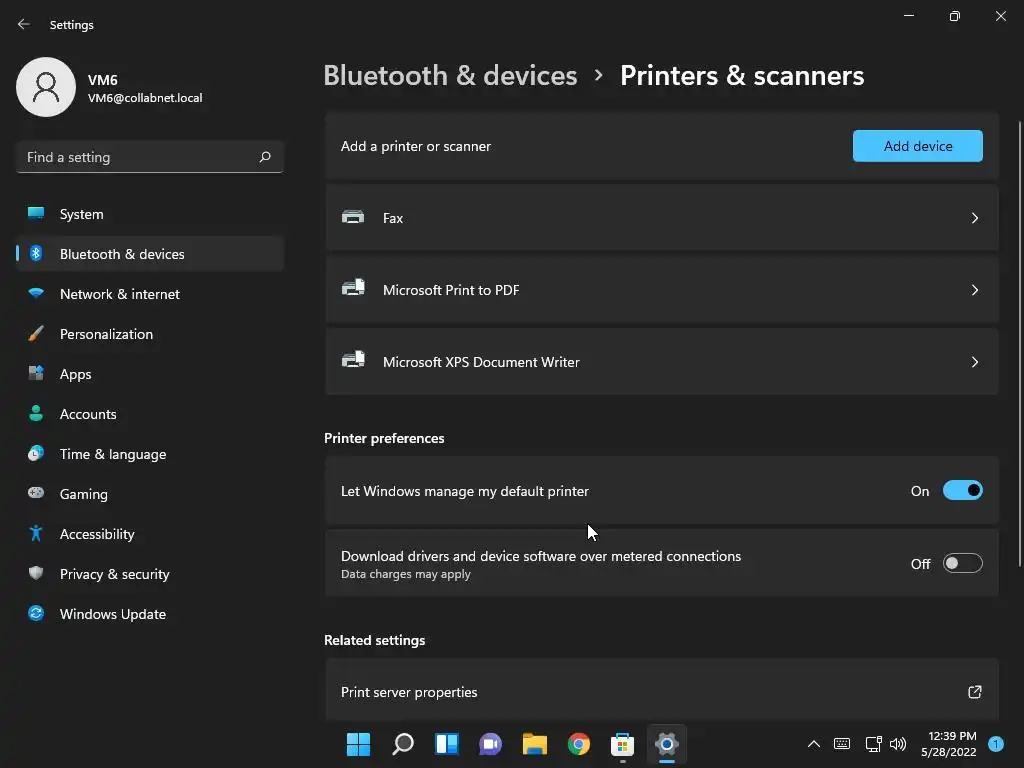Open external link icon for Print server properties

pos(974,692)
